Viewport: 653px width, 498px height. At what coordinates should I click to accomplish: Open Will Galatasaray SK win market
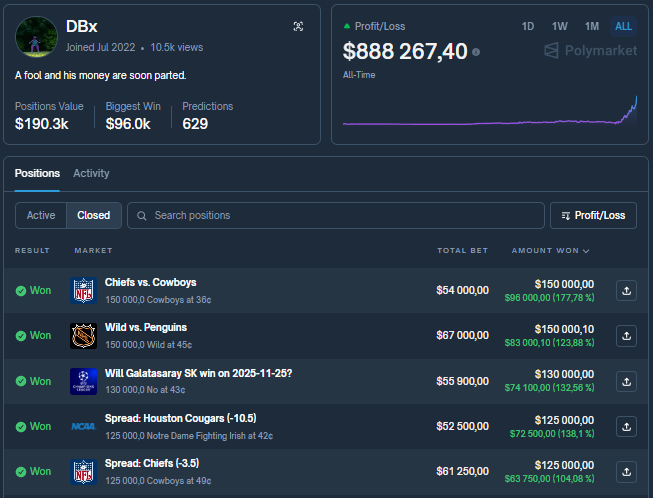click(198, 373)
